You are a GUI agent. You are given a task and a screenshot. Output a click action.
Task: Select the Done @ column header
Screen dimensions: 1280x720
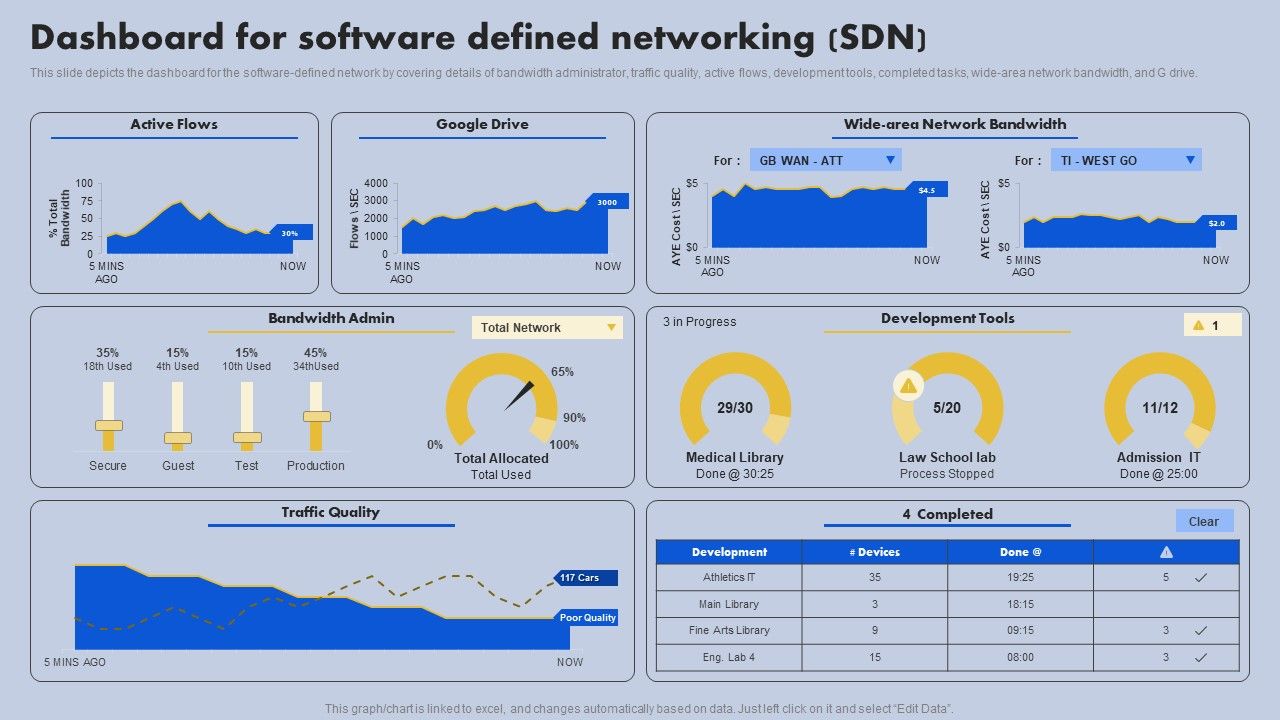1019,551
